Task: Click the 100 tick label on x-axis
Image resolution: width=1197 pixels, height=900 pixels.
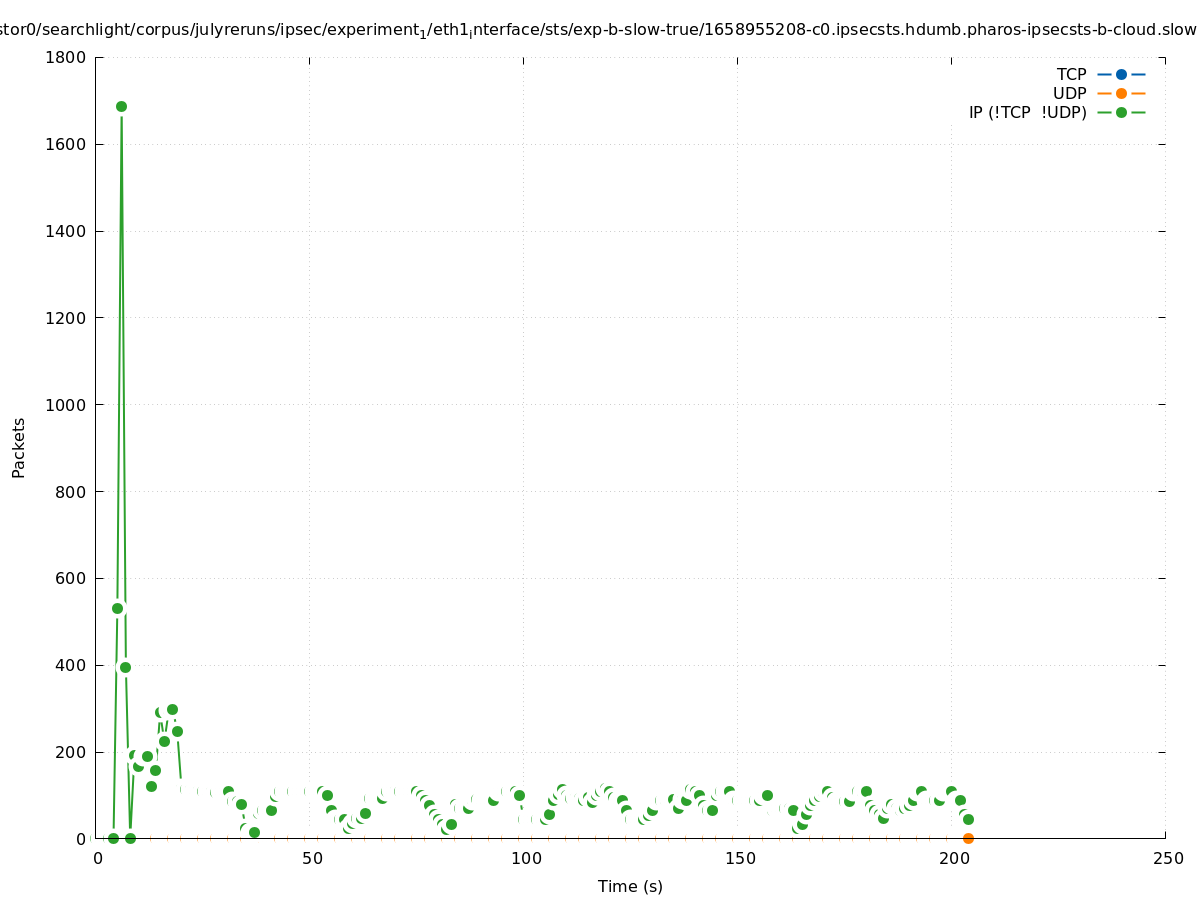Action: (x=525, y=859)
